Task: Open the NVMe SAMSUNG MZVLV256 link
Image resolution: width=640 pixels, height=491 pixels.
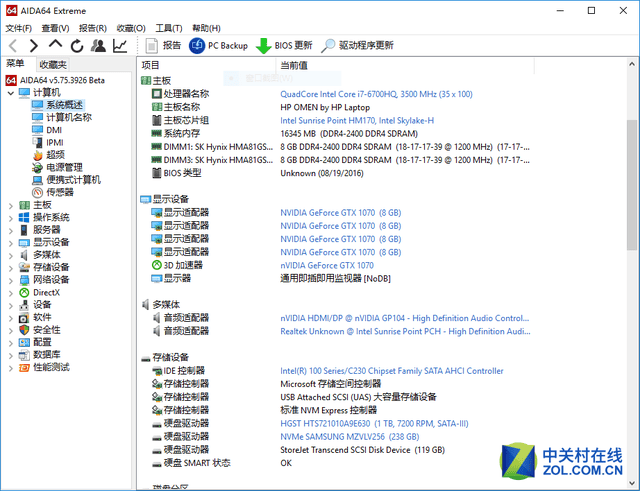Action: 349,437
